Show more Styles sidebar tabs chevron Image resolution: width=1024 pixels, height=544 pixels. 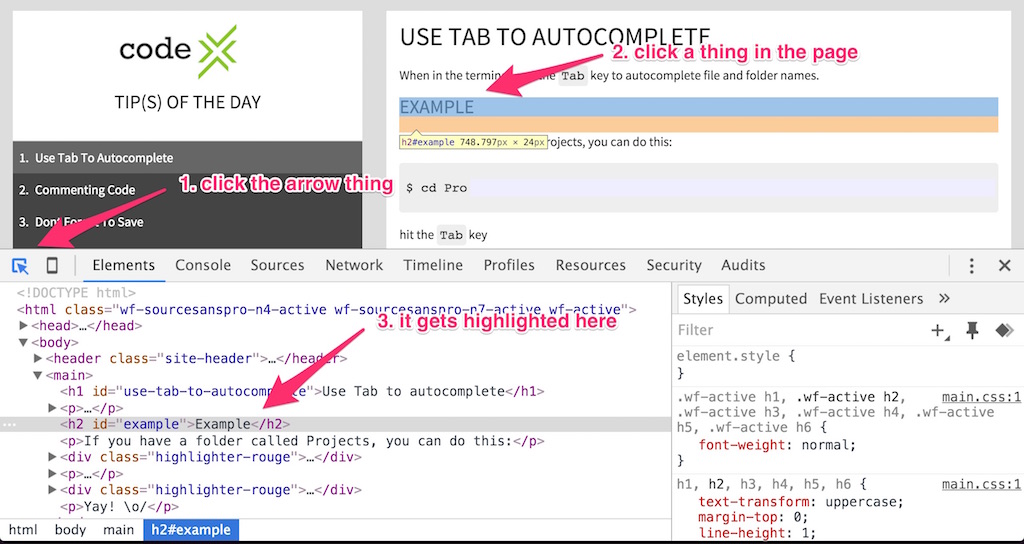[x=944, y=298]
